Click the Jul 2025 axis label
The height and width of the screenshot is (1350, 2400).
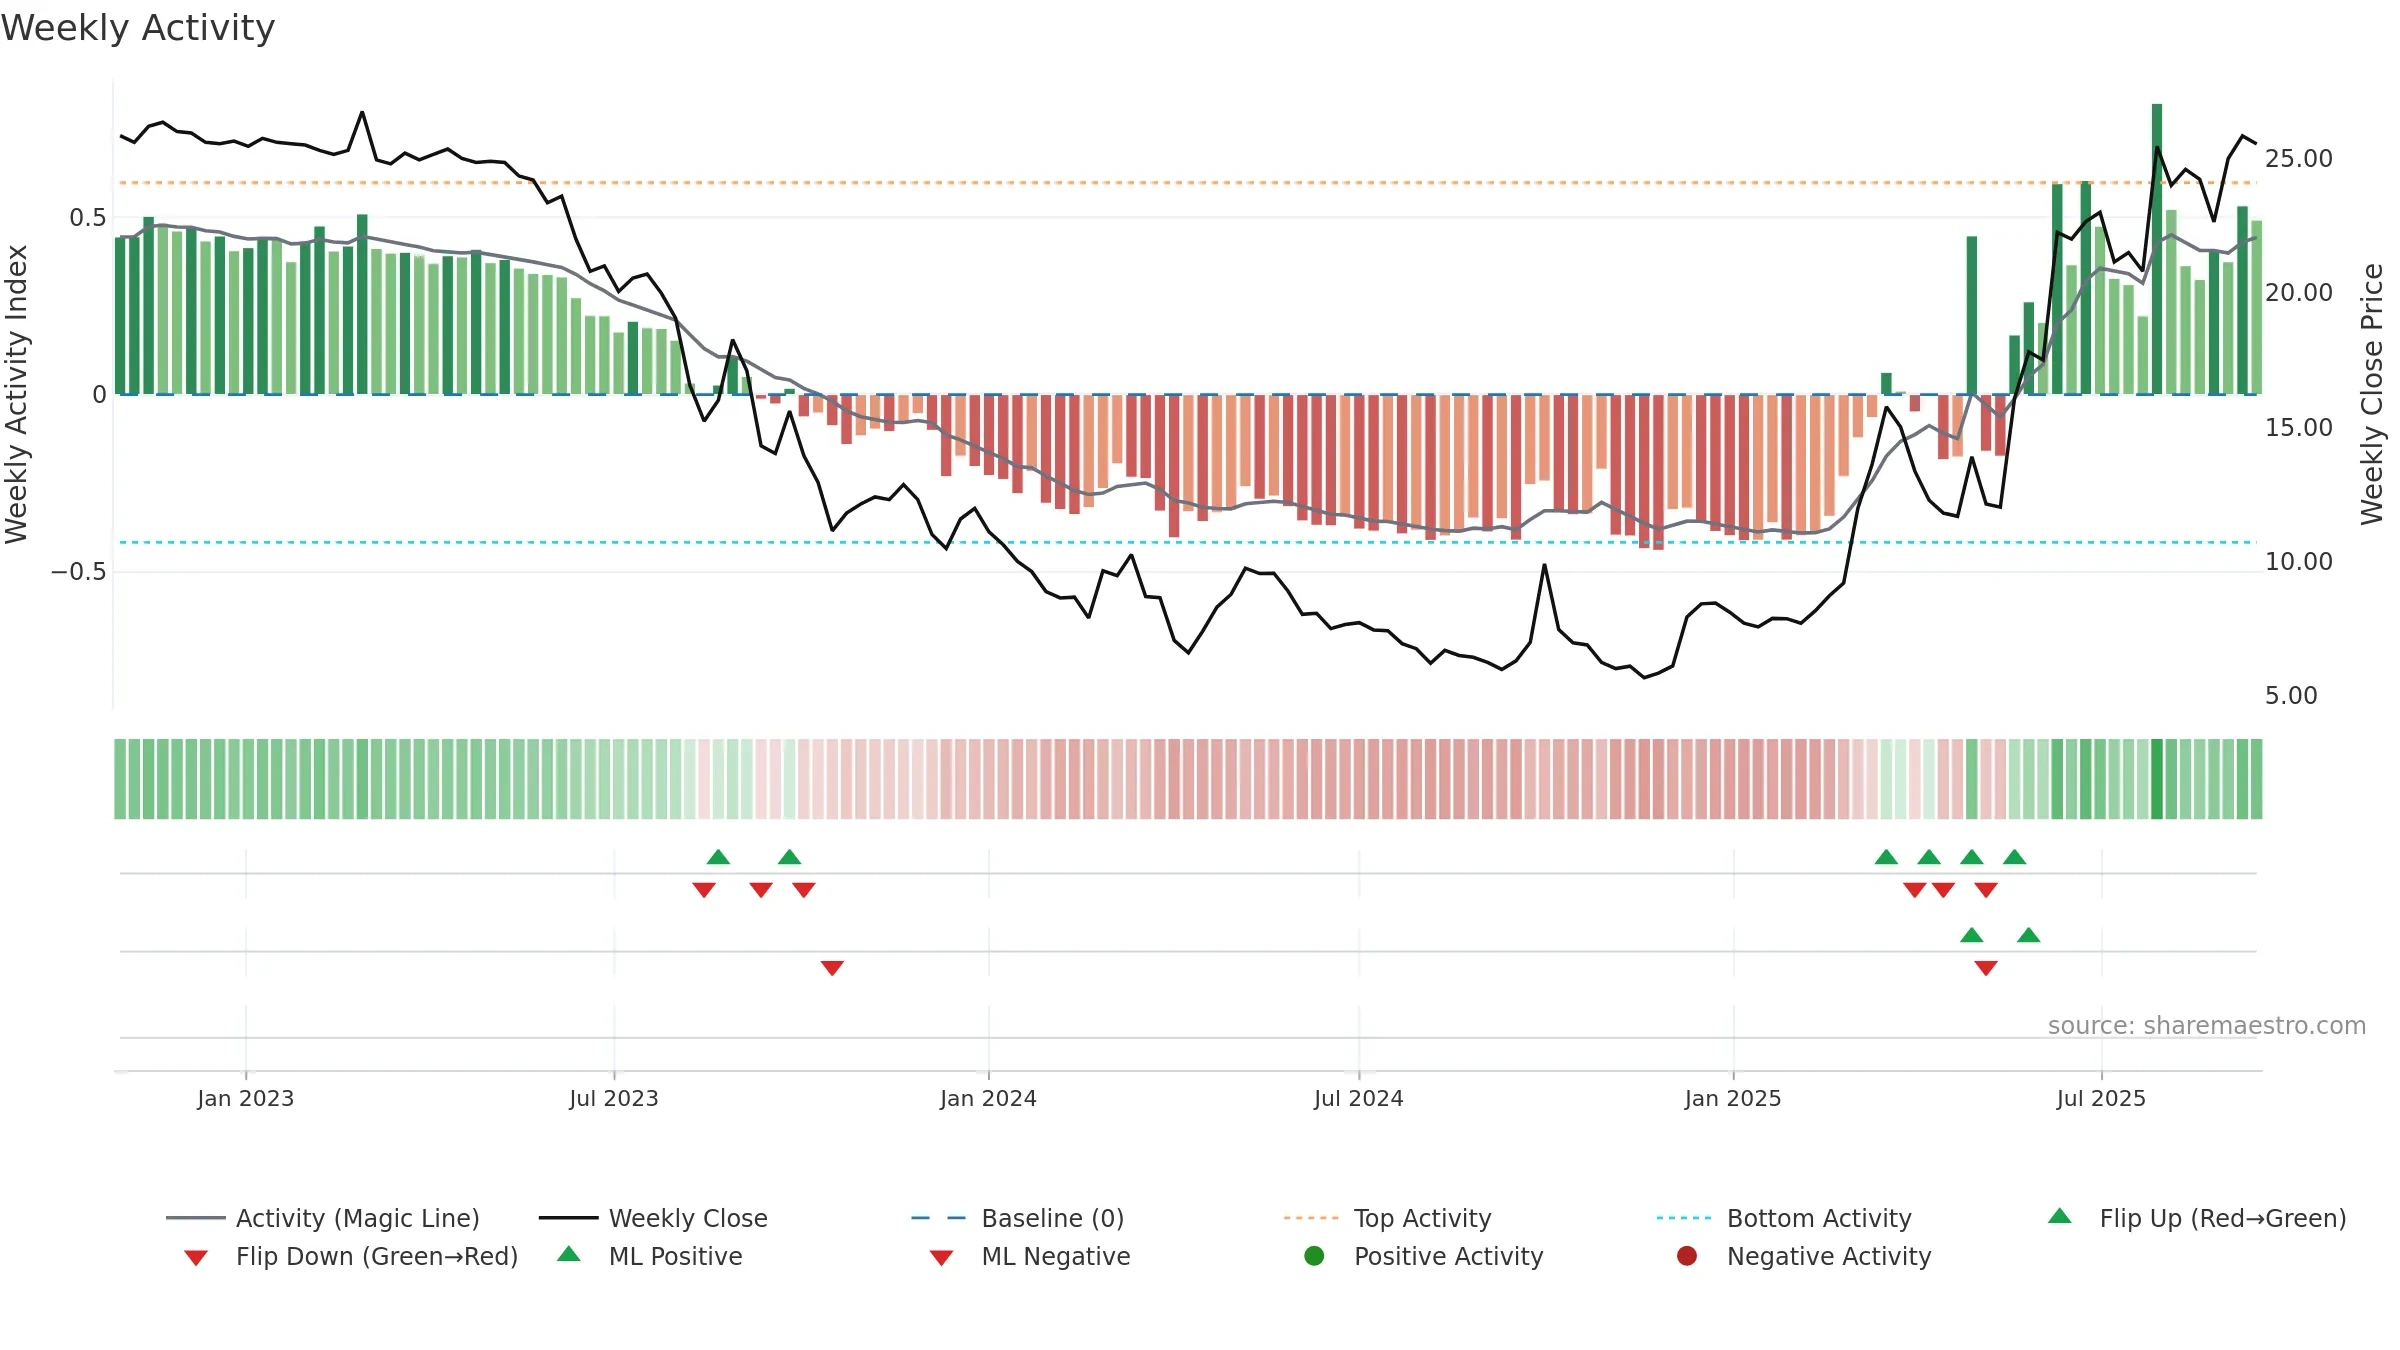pos(2101,1098)
